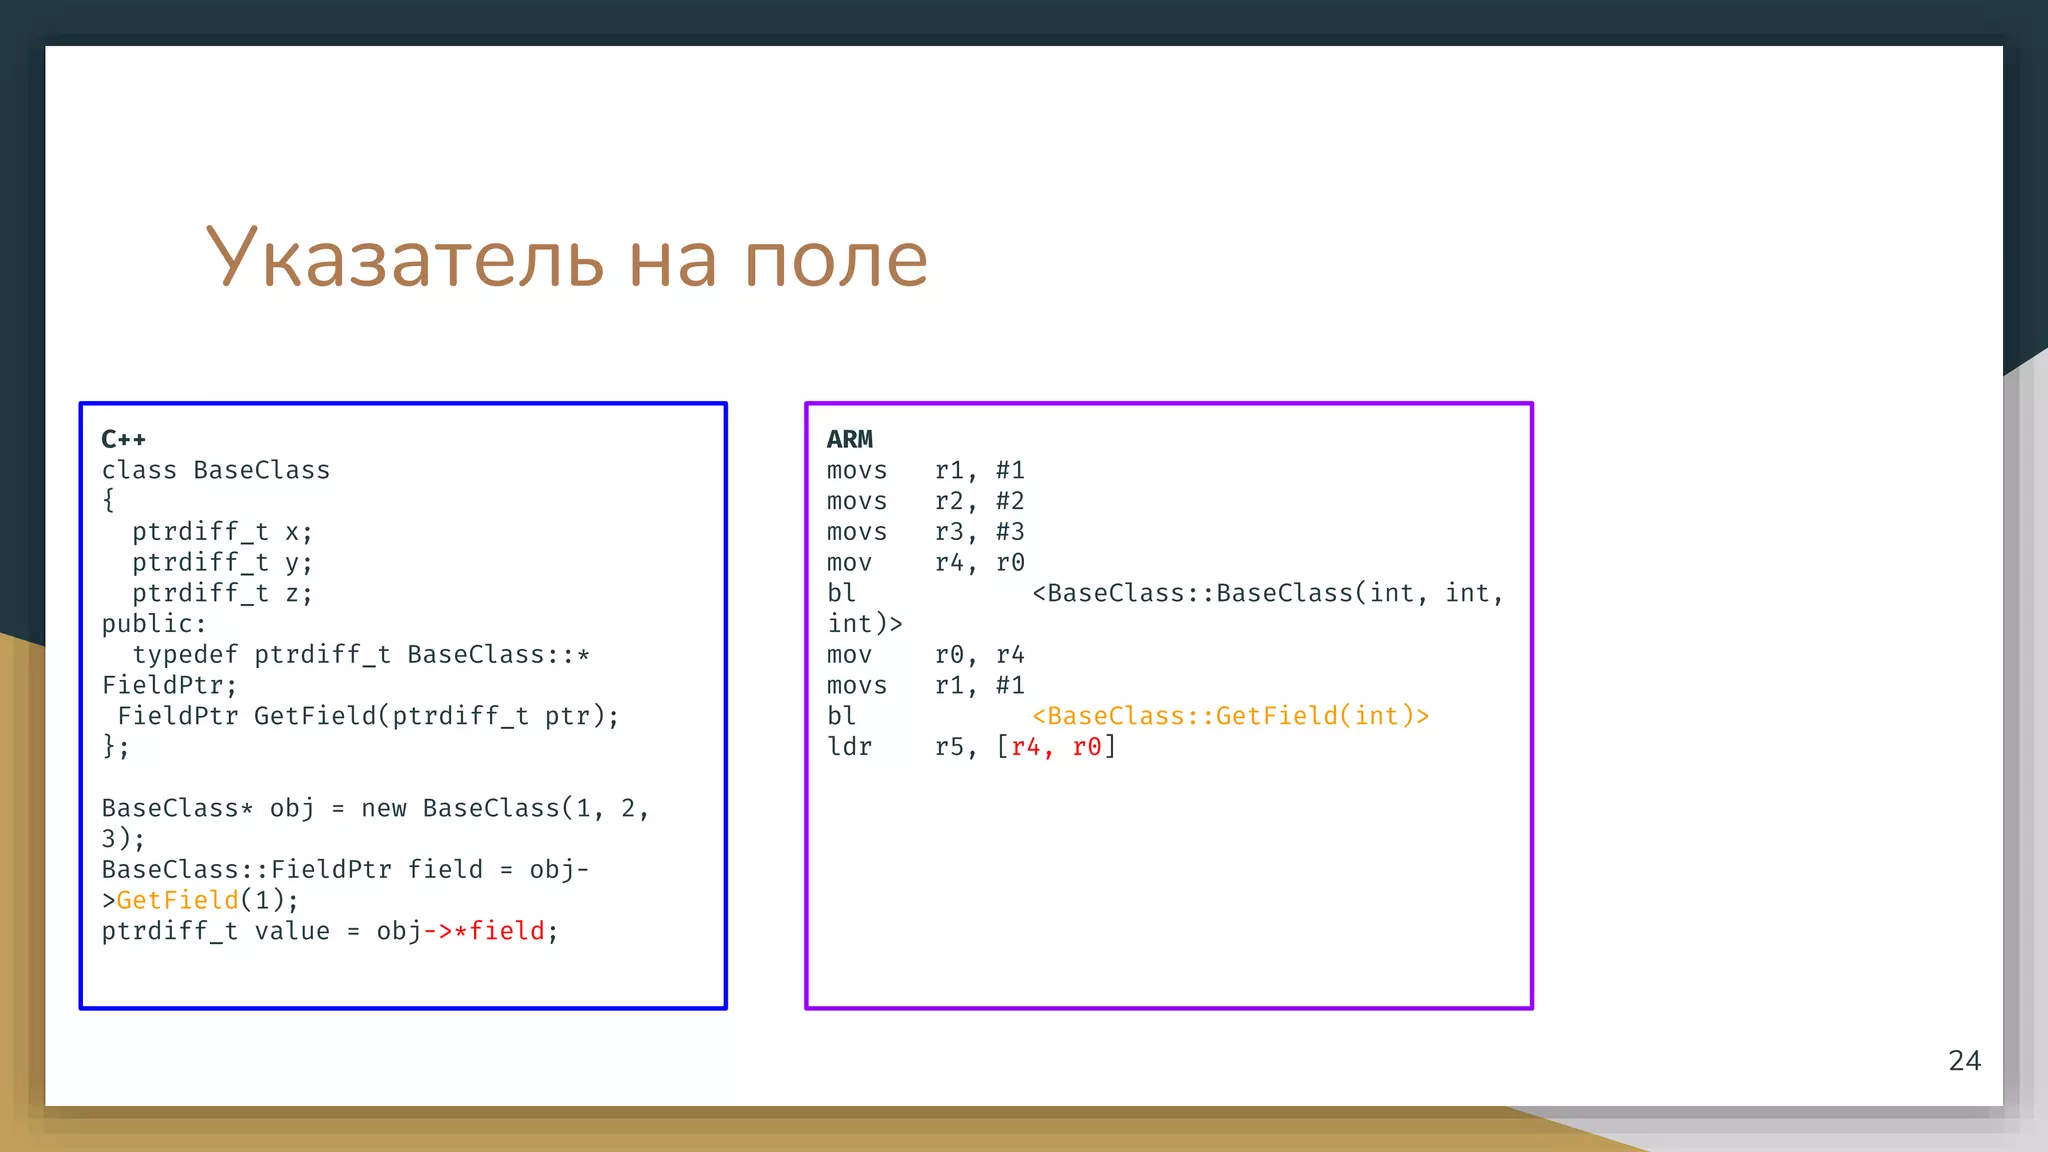Viewport: 2048px width, 1152px height.
Task: Click the 'movs r1, #1' first ARM instruction
Action: click(926, 470)
